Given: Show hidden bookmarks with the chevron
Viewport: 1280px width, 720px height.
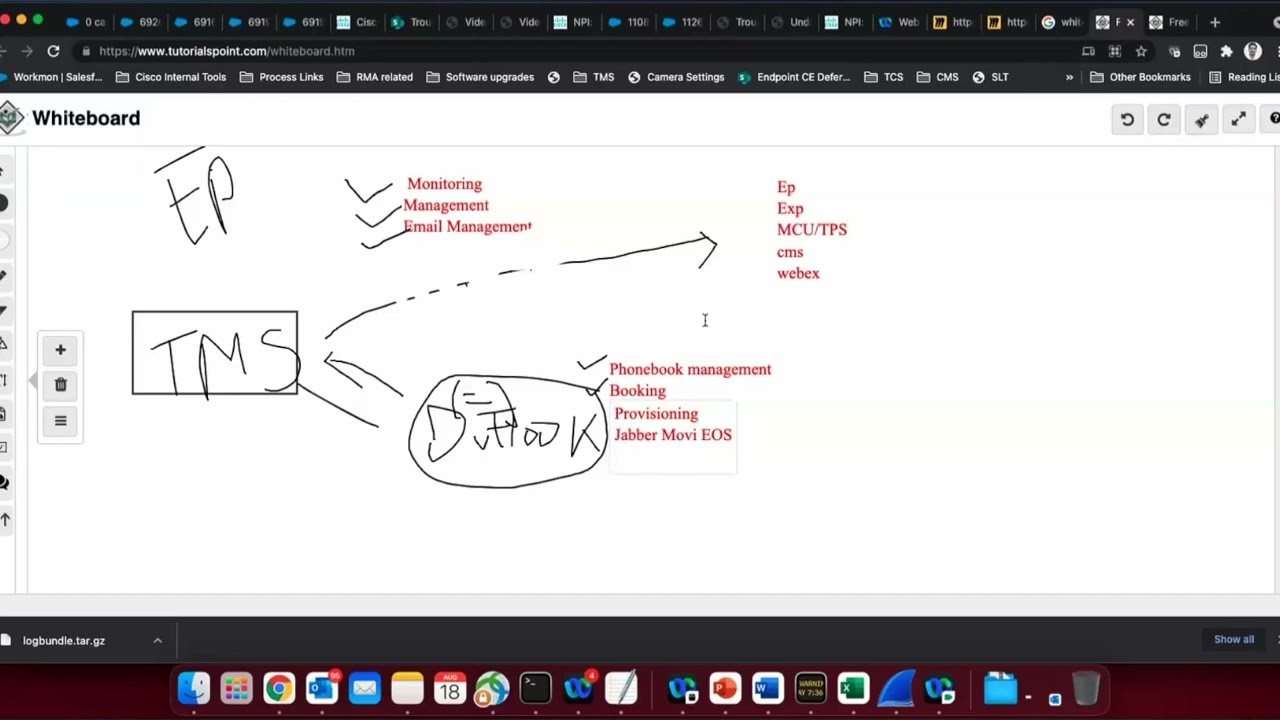Looking at the screenshot, I should click(1069, 77).
